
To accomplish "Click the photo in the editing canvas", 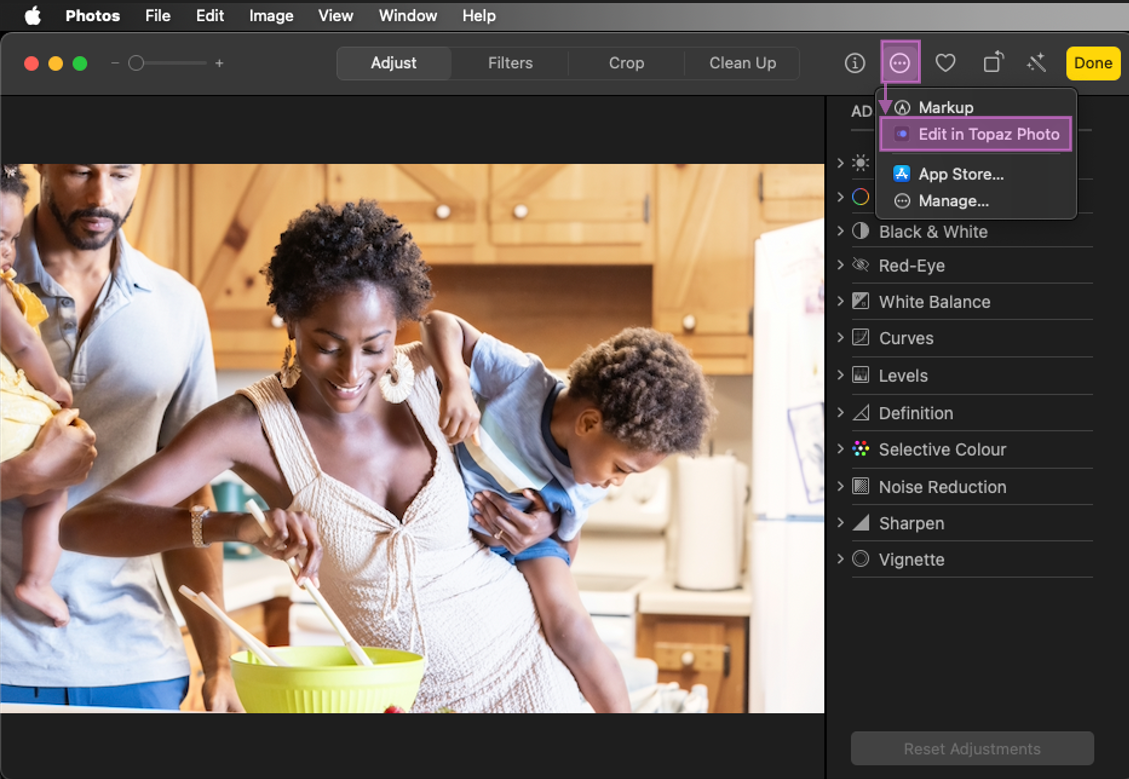I will (412, 438).
